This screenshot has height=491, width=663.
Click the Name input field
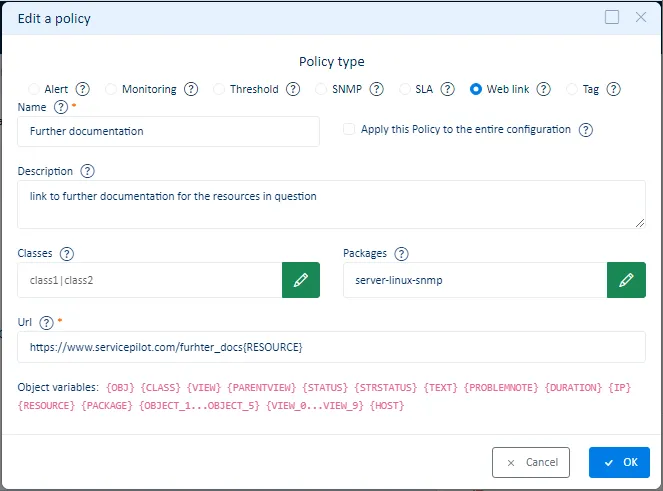point(168,132)
